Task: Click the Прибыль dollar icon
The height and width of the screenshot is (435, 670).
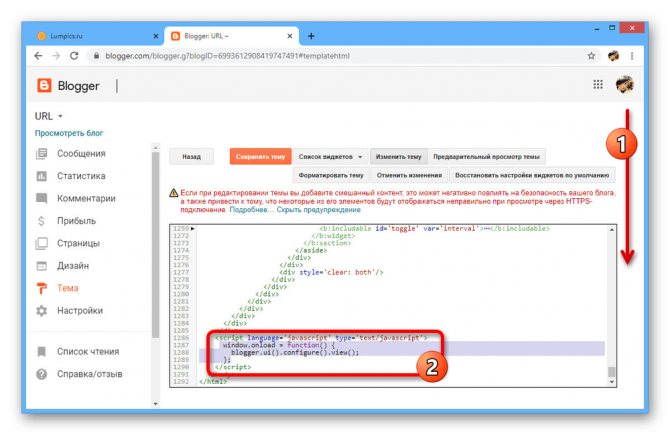Action: click(x=41, y=221)
